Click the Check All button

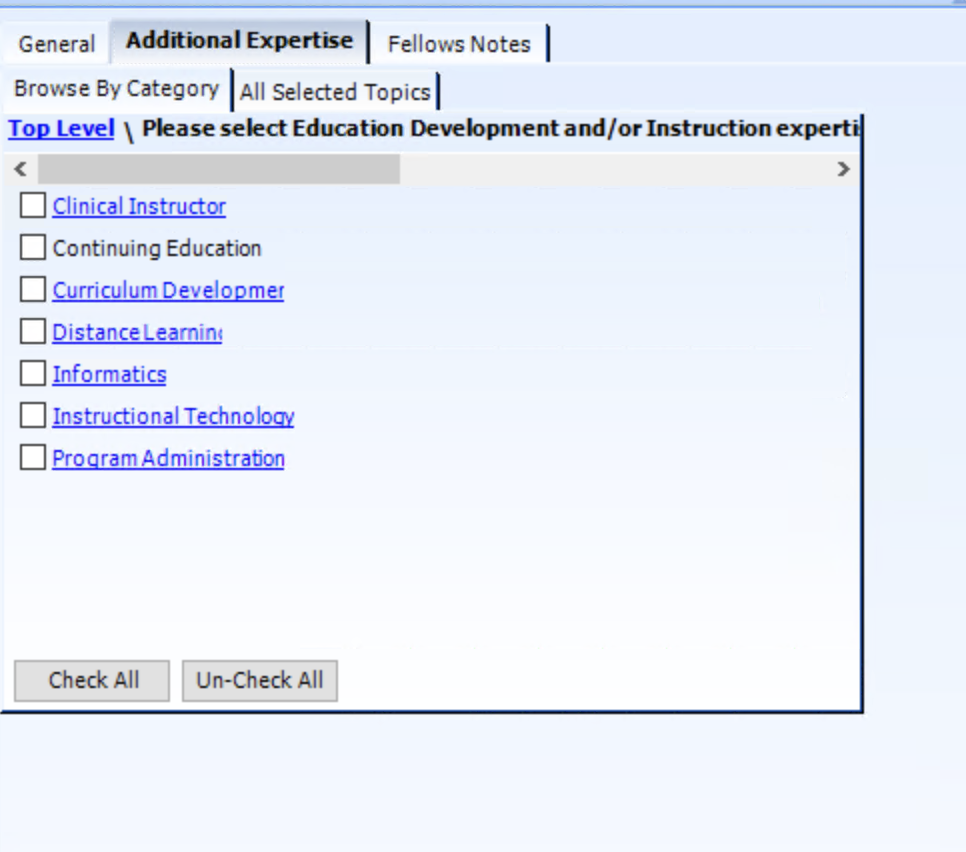click(x=91, y=680)
